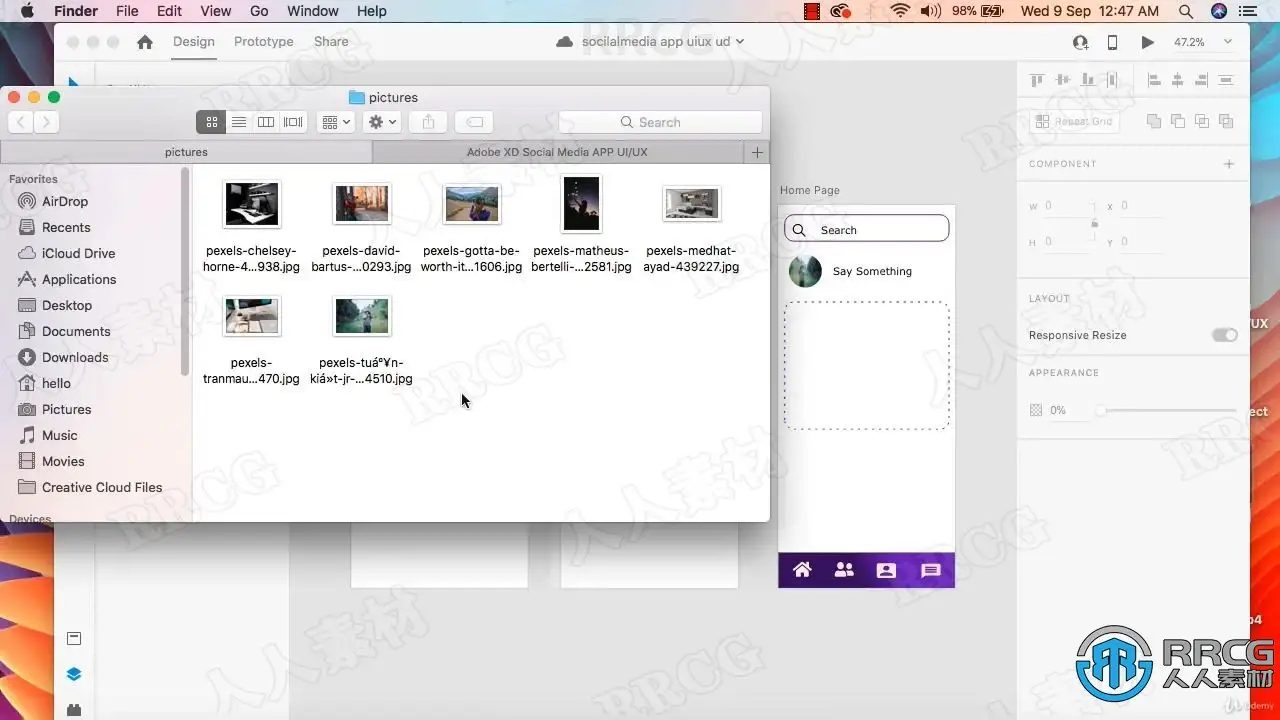This screenshot has width=1280, height=720.
Task: Go back in Finder history
Action: (x=21, y=122)
